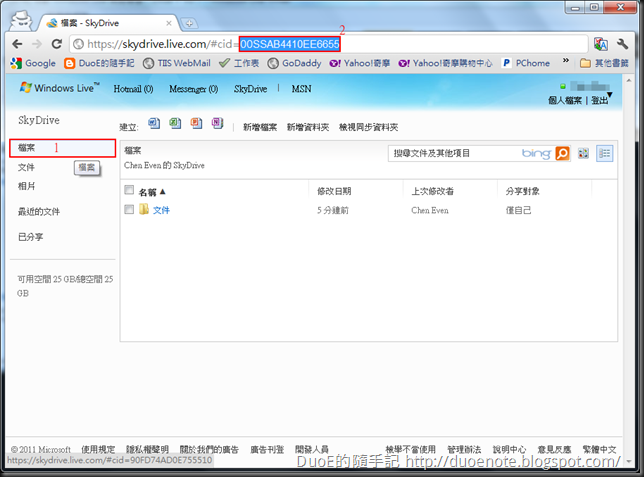Open the 廣告刊登 footer link
This screenshot has height=477, width=644.
267,449
